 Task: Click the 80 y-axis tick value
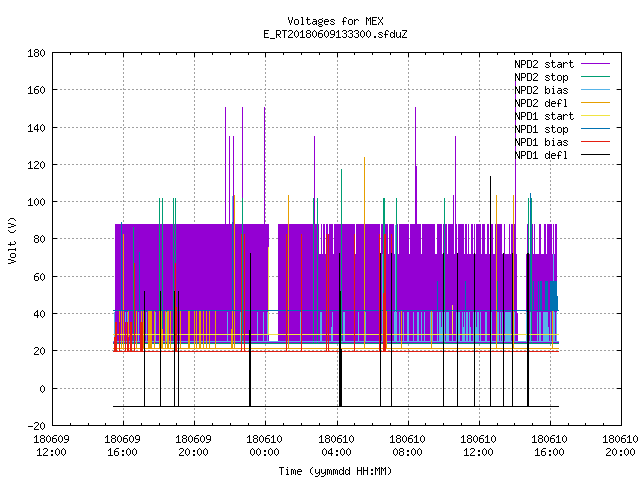[x=39, y=239]
